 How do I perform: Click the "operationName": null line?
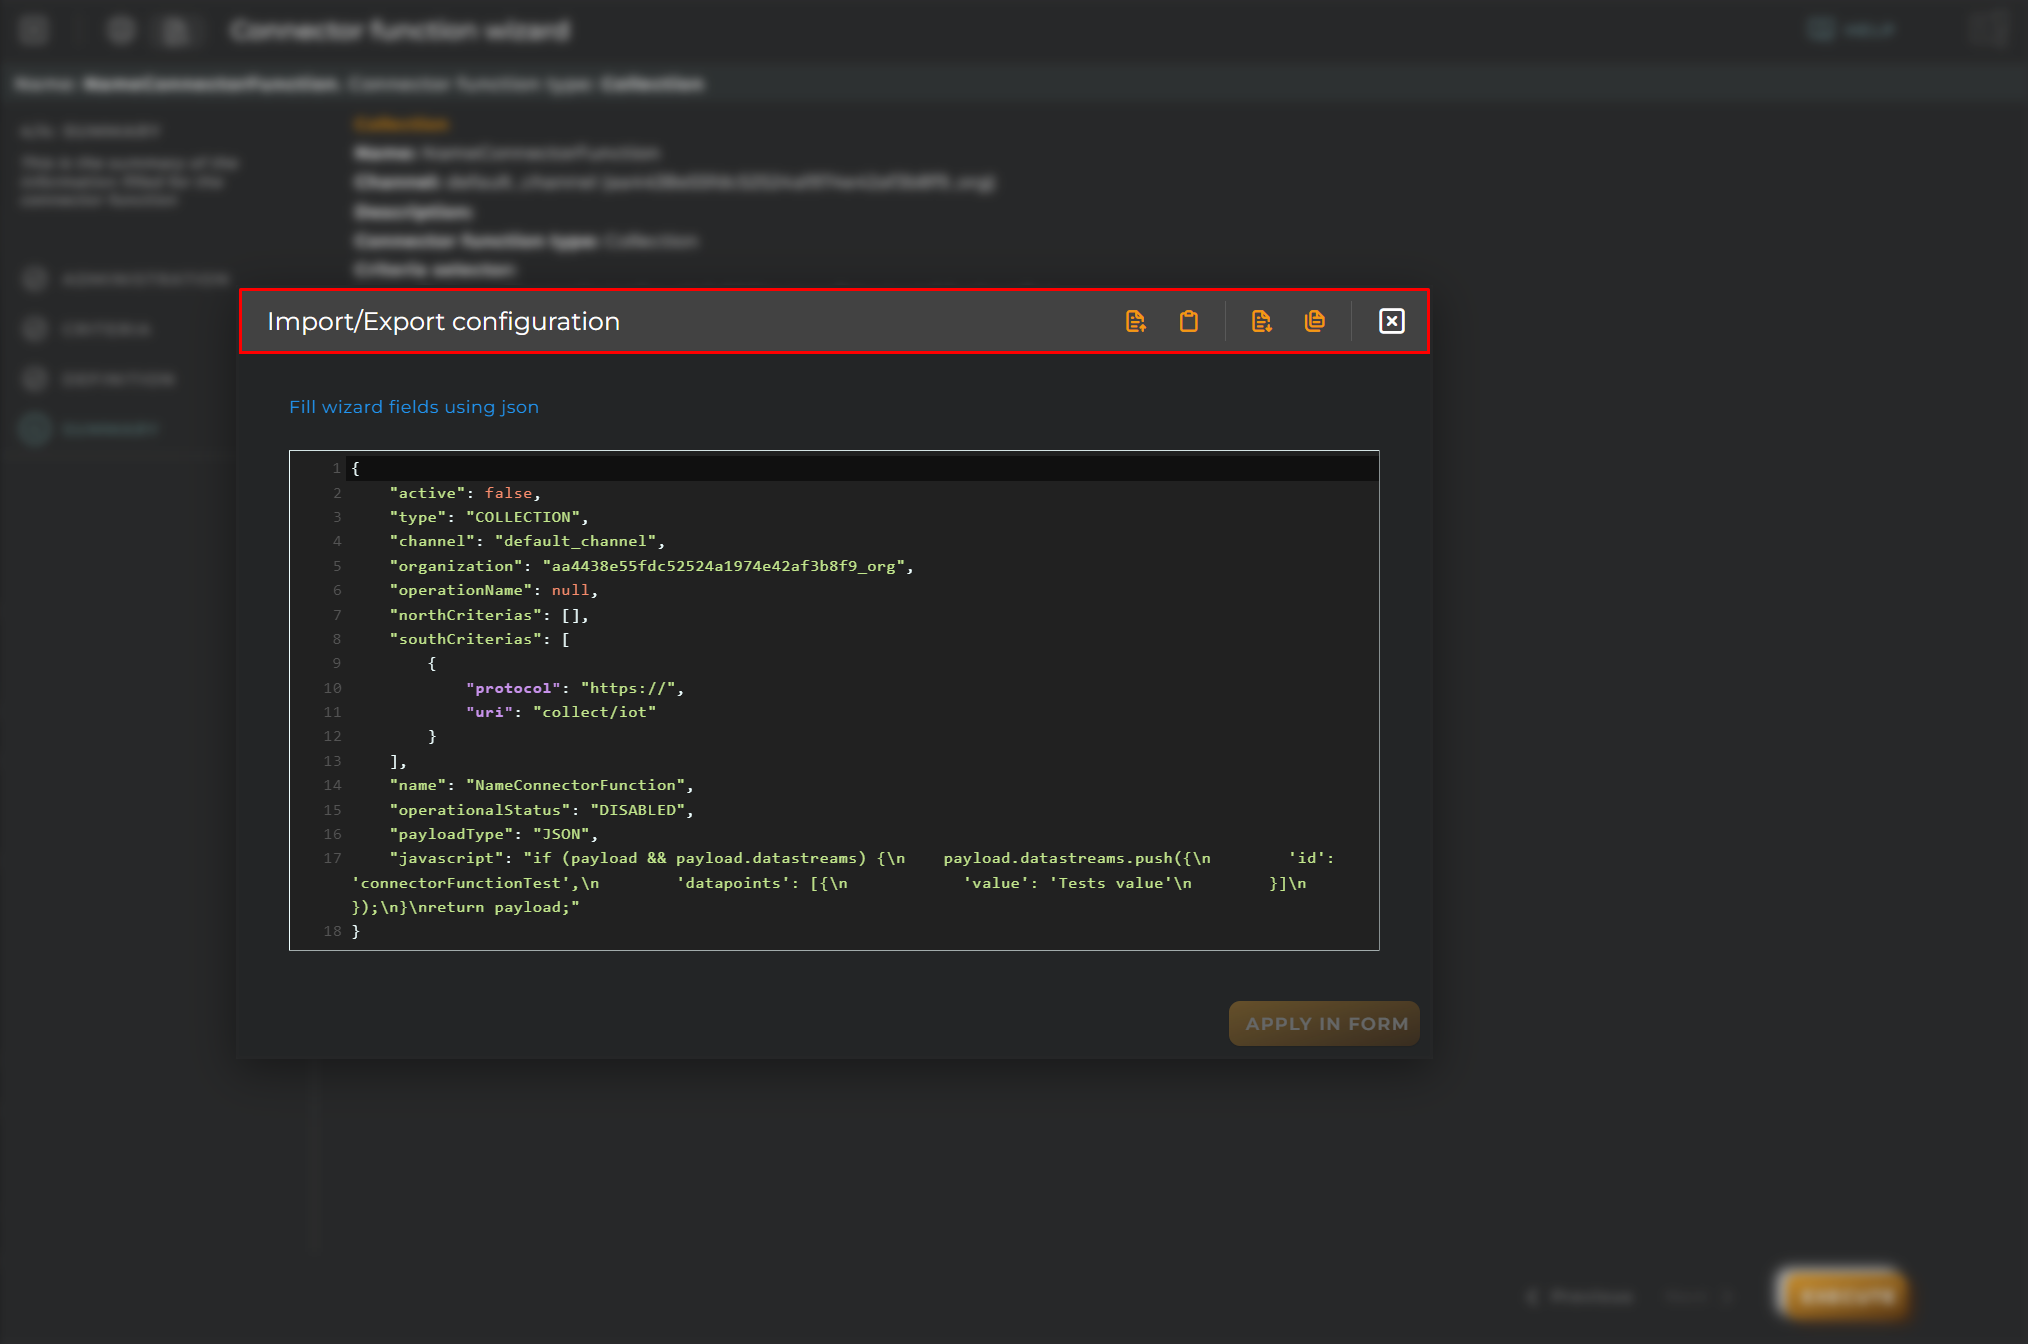coord(493,590)
